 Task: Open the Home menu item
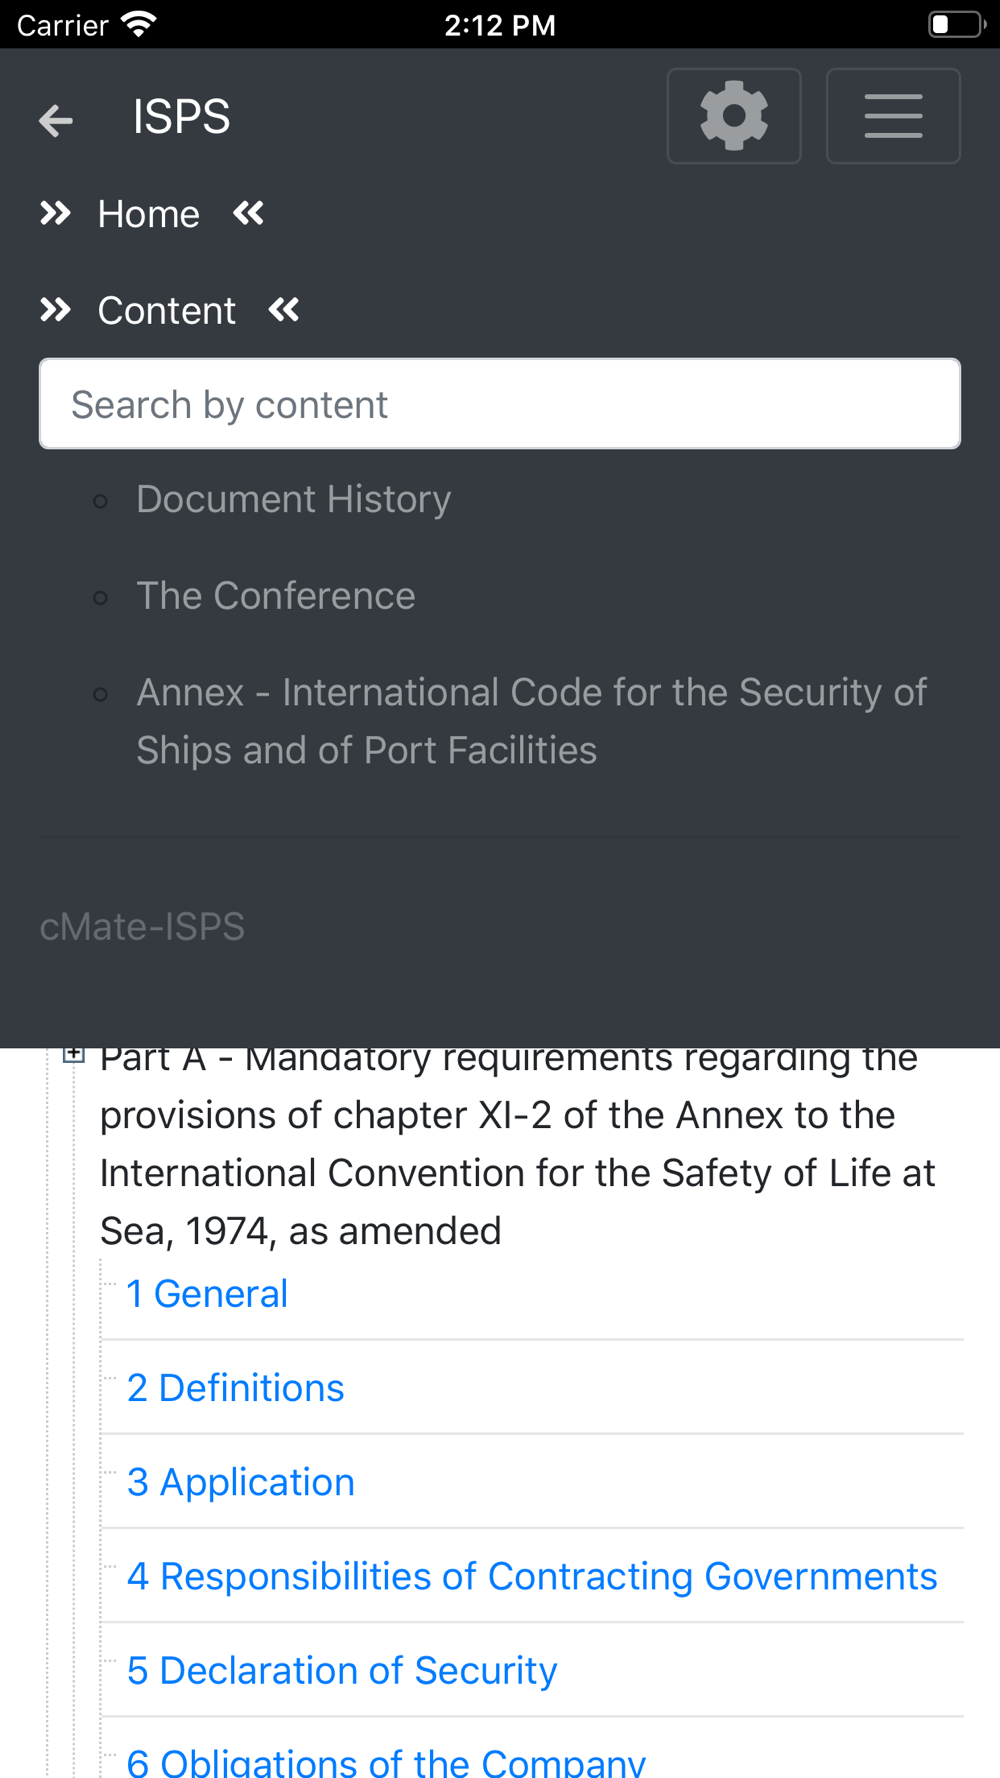(148, 214)
